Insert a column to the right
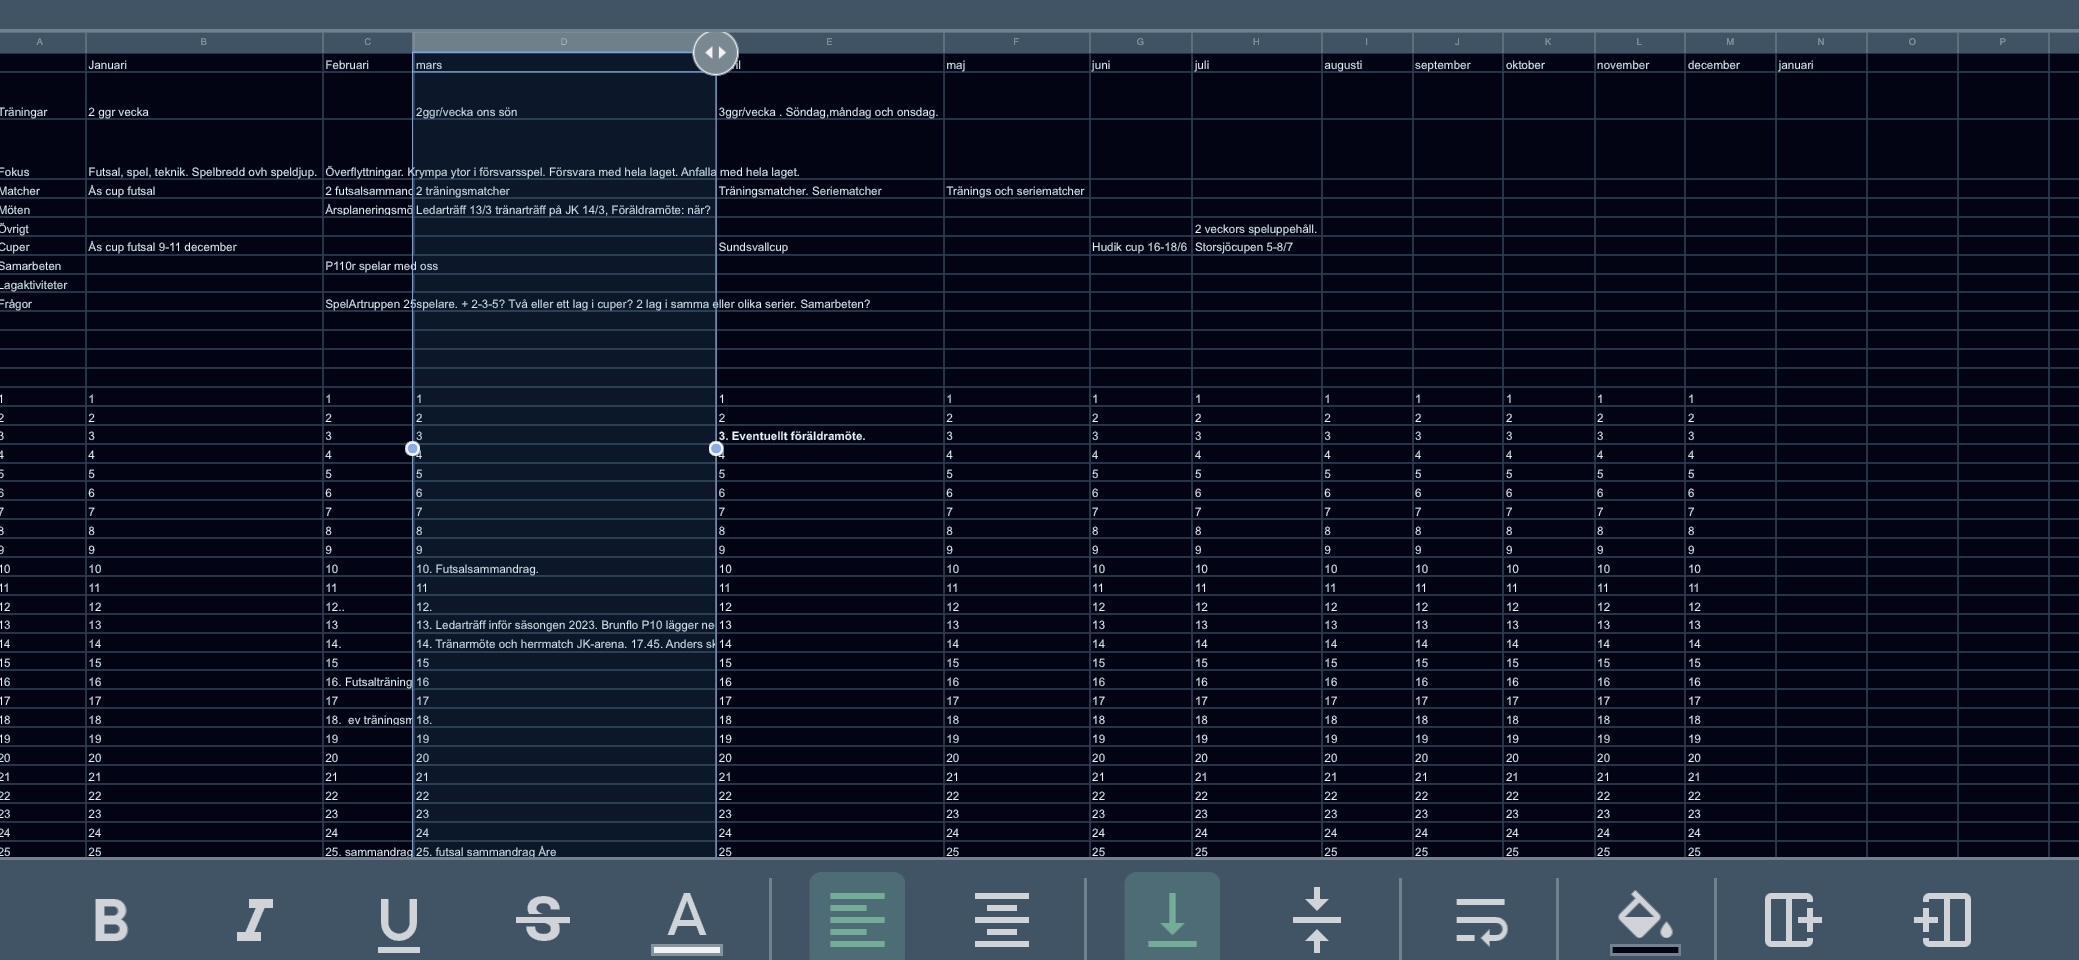The image size is (2079, 960). (x=1793, y=919)
